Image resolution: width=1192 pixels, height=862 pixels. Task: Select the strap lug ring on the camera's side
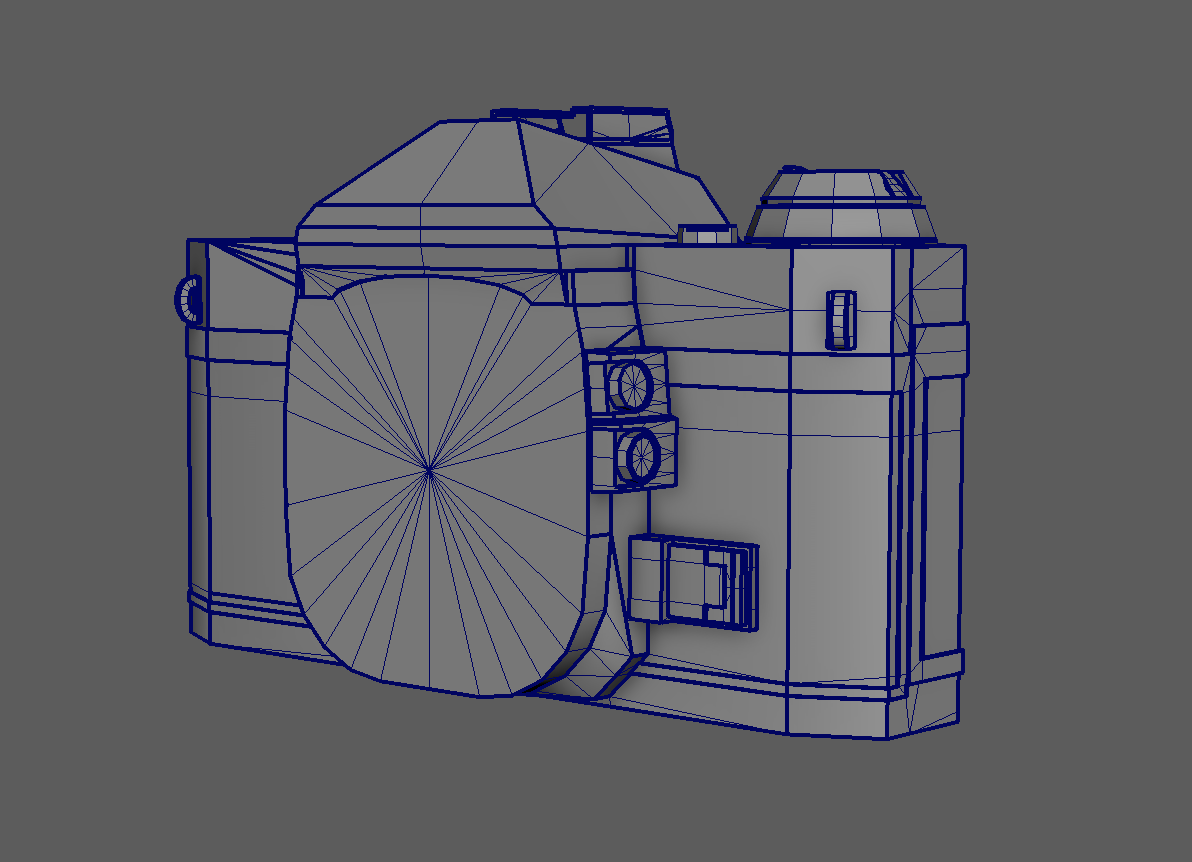189,299
